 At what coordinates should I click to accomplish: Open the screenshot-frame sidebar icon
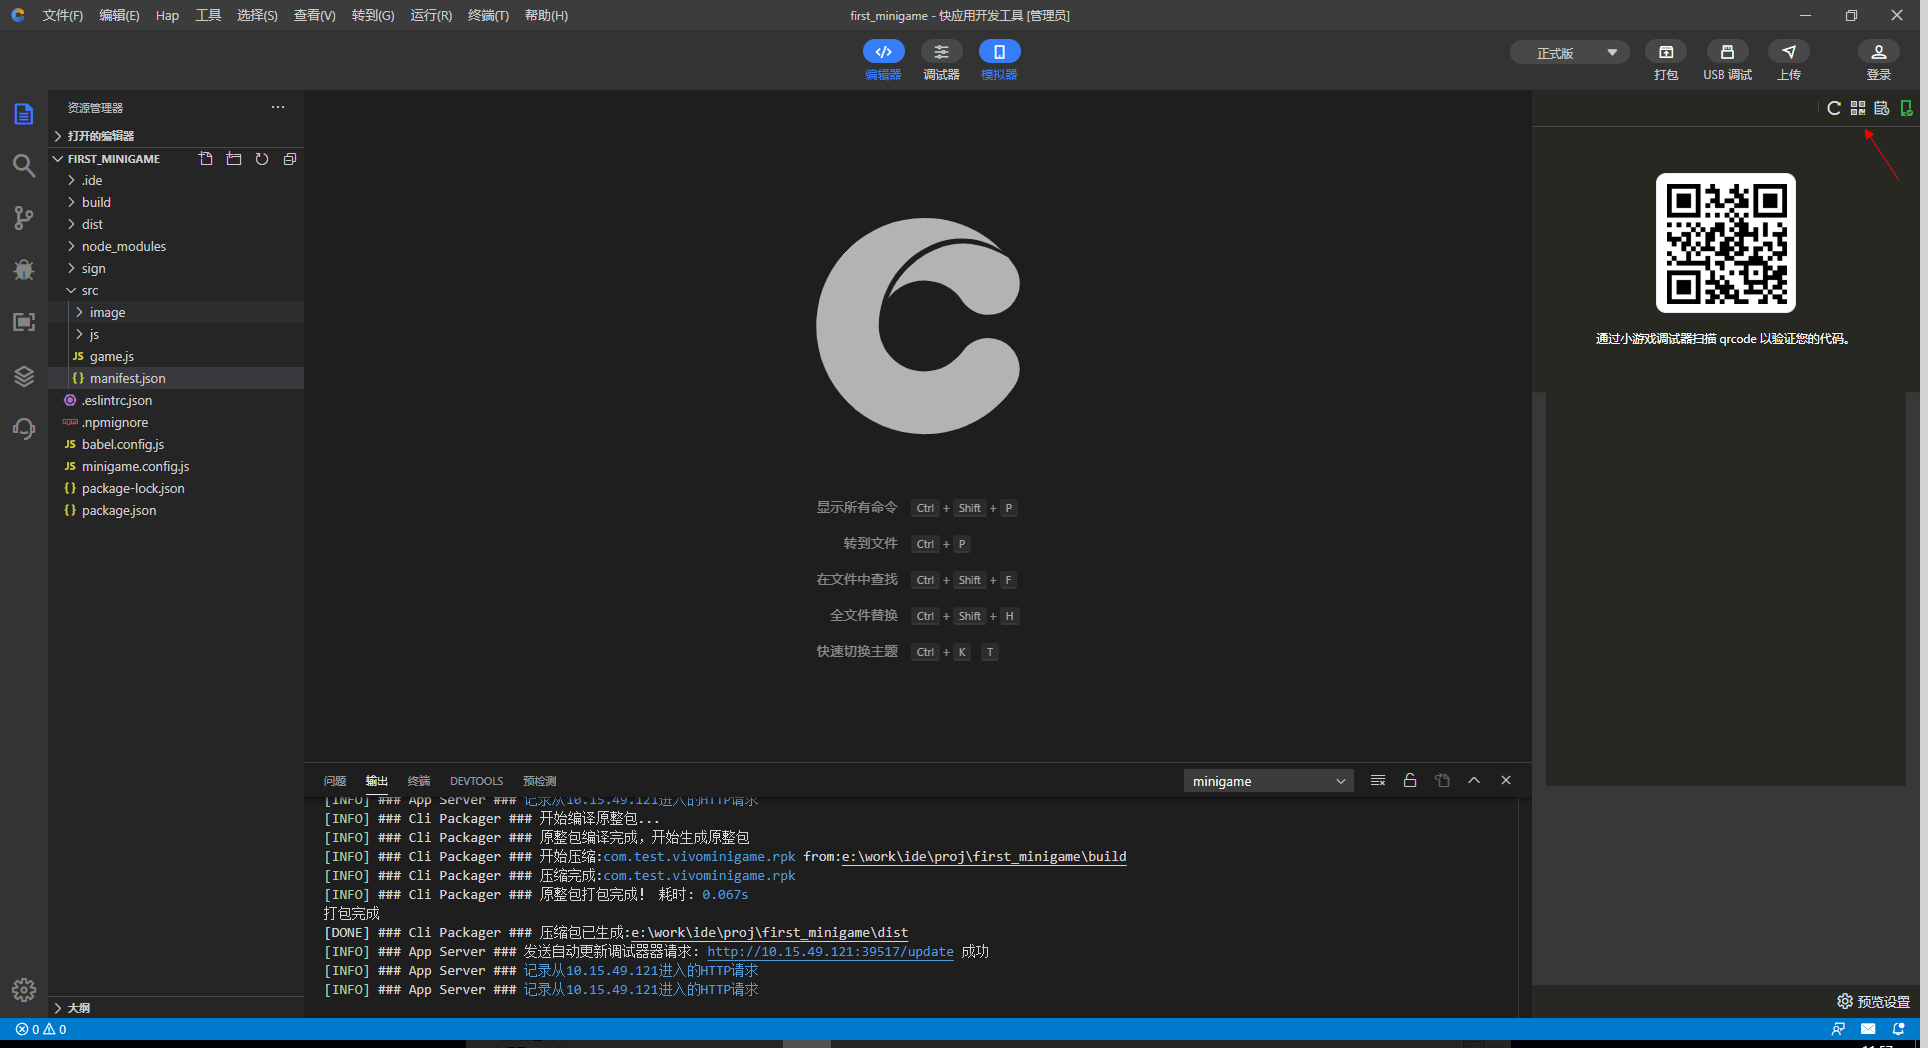point(24,322)
